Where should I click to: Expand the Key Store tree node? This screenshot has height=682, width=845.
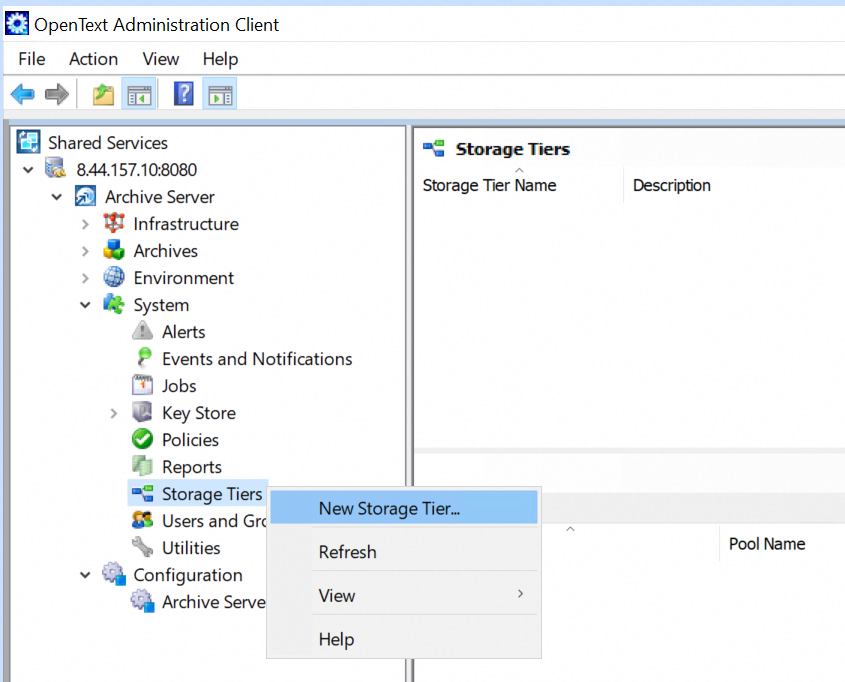[114, 413]
